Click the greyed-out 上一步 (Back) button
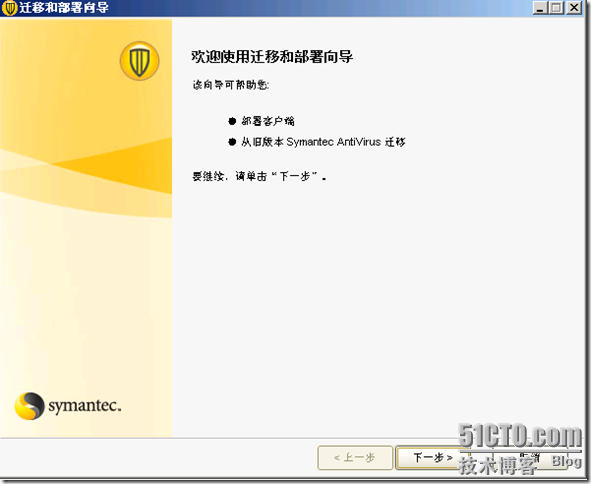Viewport: 591px width, 484px height. [x=355, y=458]
